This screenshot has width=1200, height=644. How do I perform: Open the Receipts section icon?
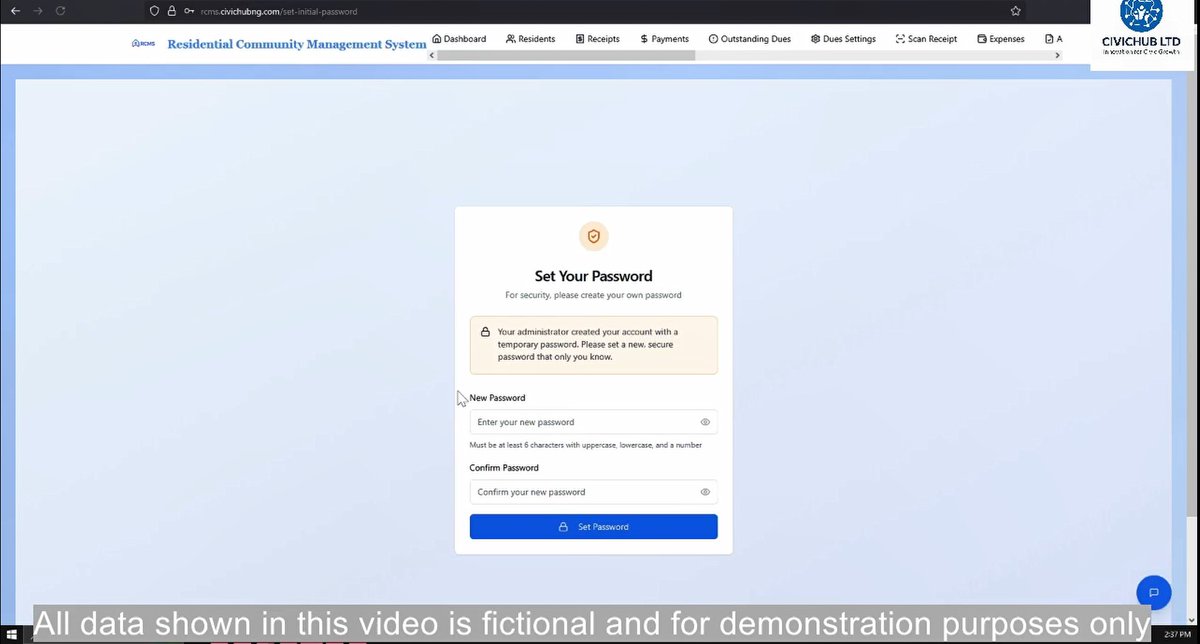579,38
